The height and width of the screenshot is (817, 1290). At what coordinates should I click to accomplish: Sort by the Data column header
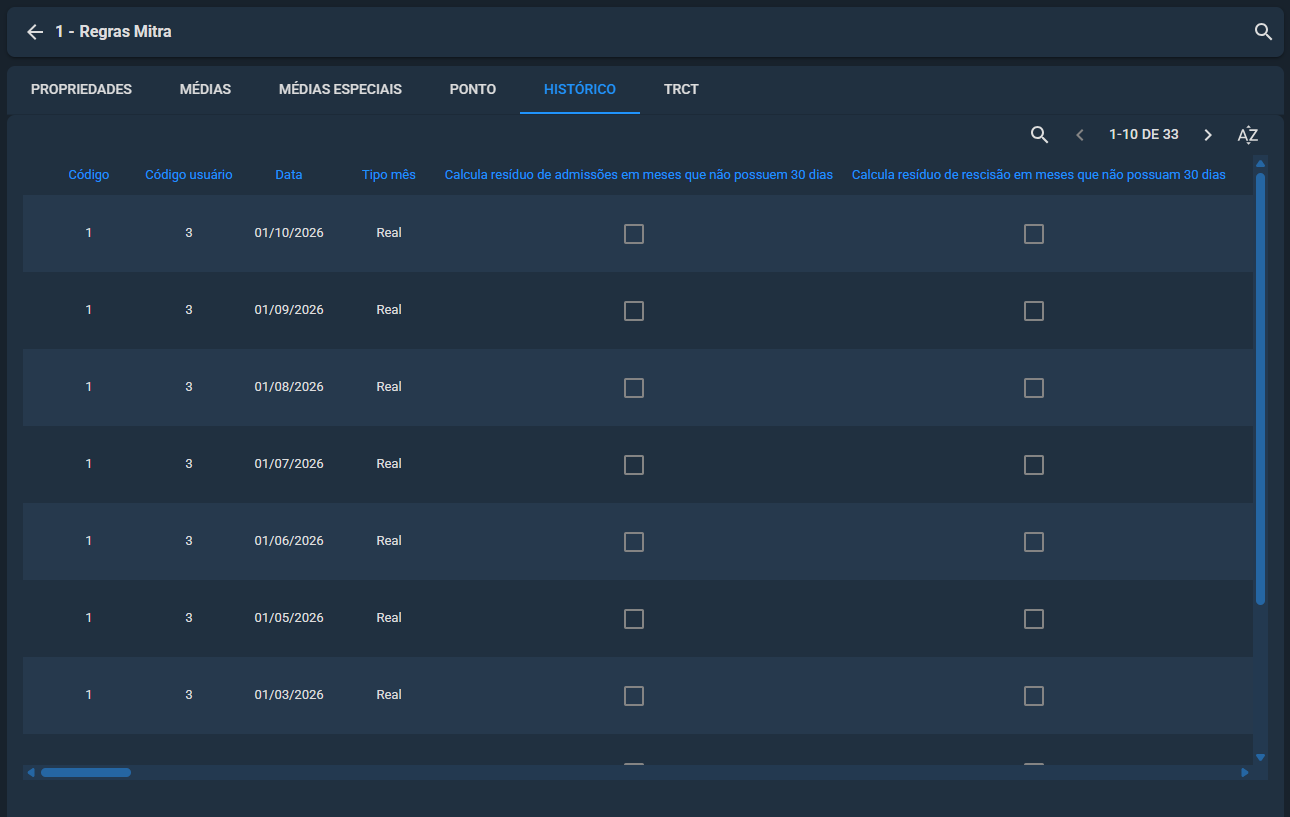pyautogui.click(x=289, y=175)
